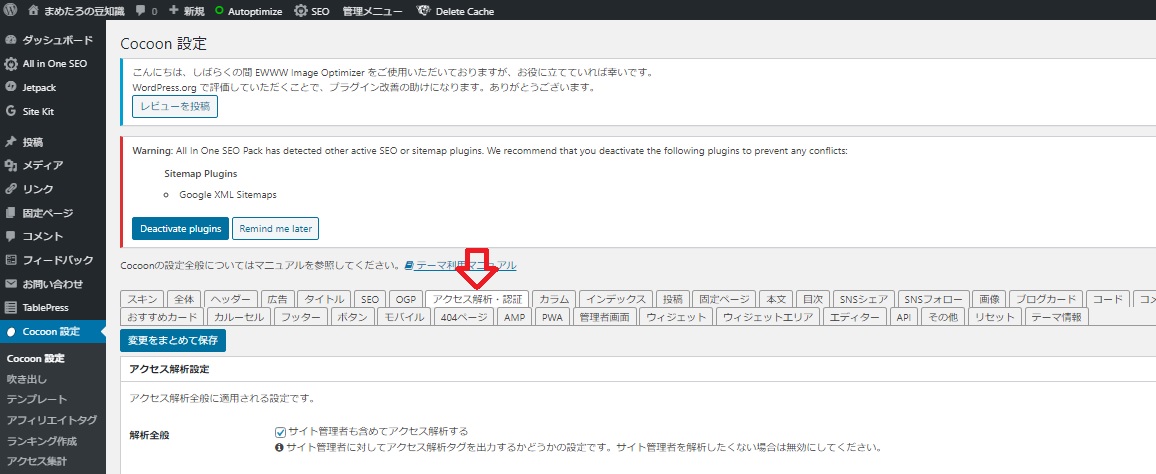
Task: Switch to the ボタン tab
Action: 352,317
